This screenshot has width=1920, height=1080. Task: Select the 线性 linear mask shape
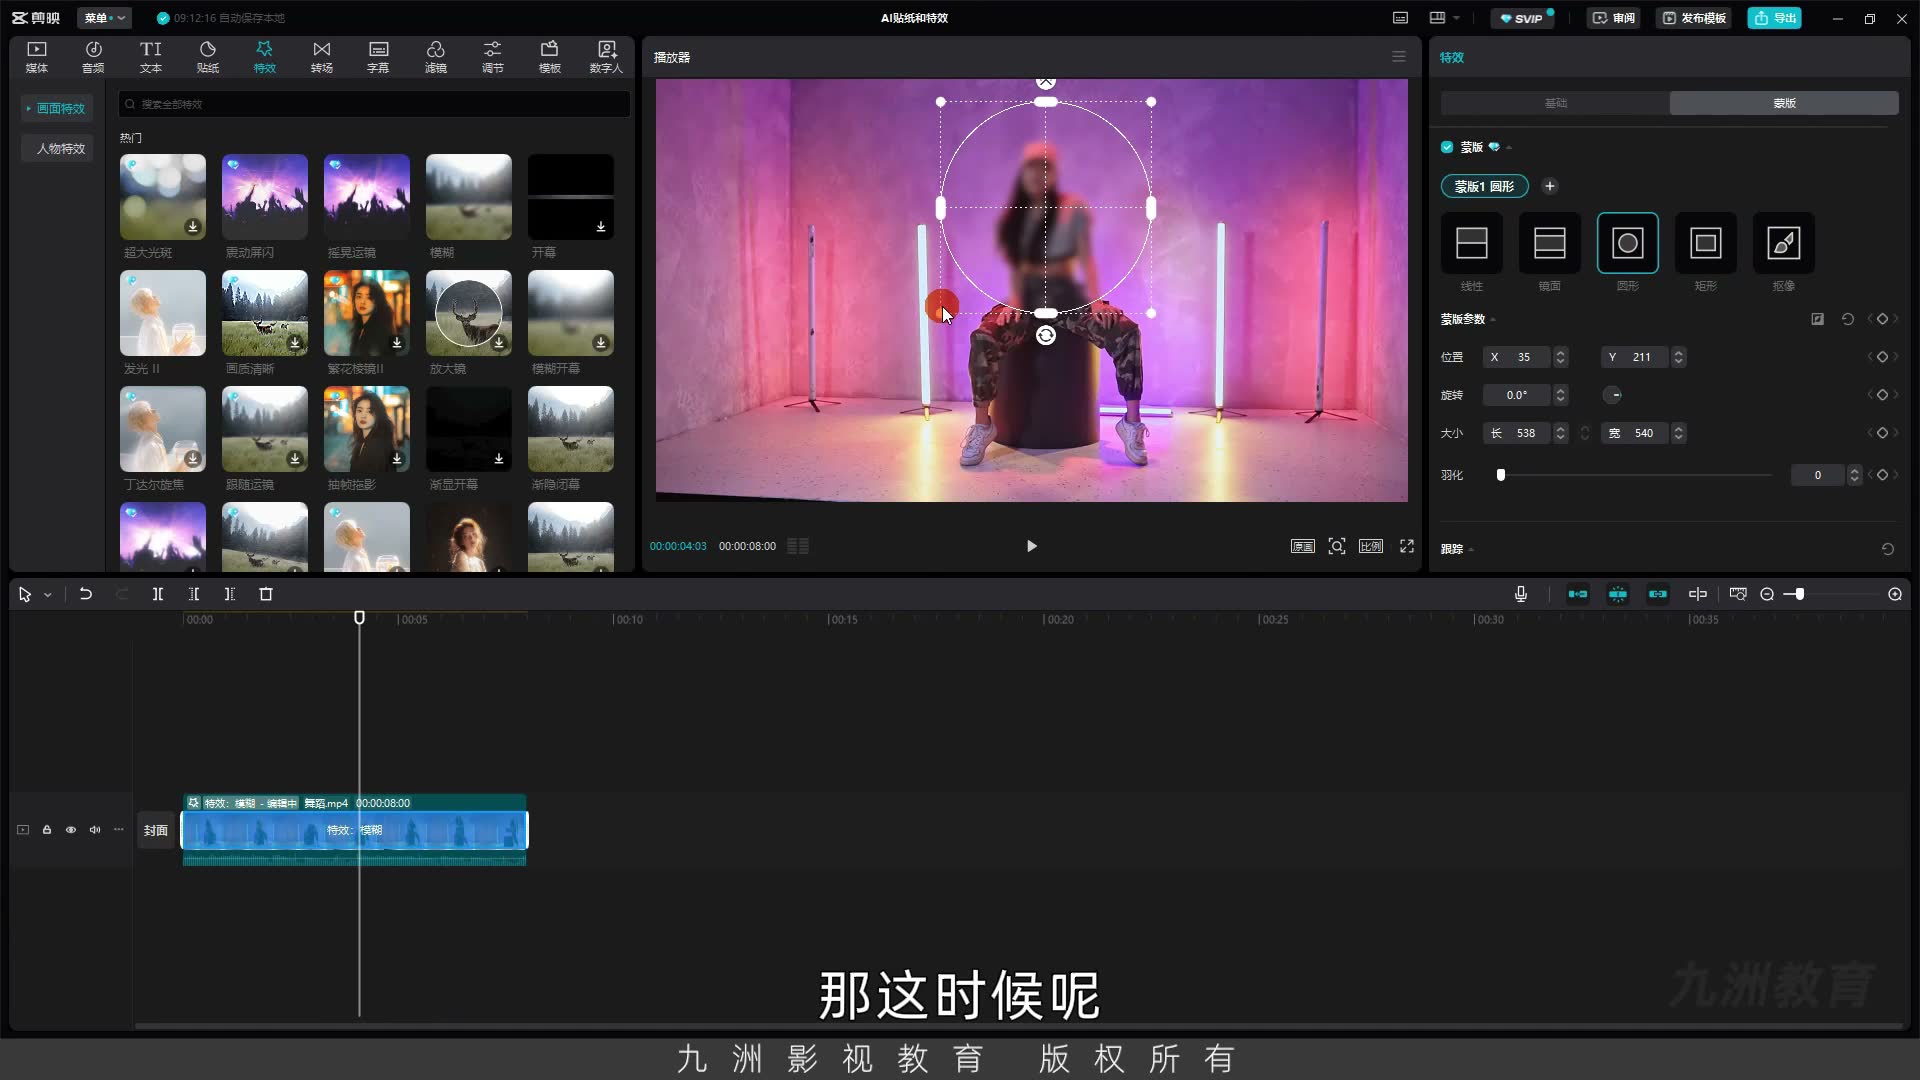pyautogui.click(x=1471, y=243)
